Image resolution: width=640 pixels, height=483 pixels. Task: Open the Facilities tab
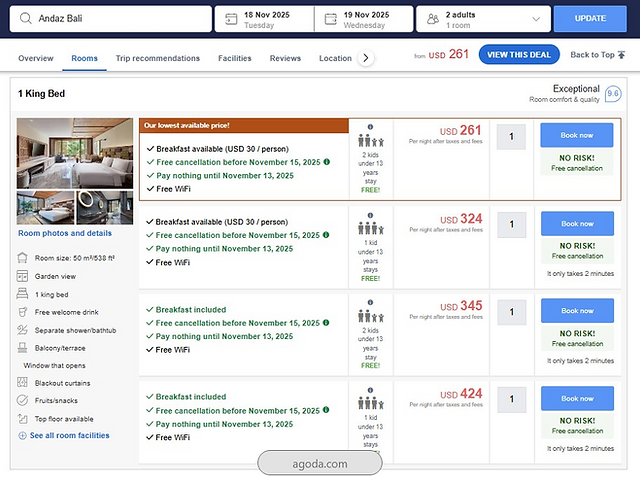point(235,58)
